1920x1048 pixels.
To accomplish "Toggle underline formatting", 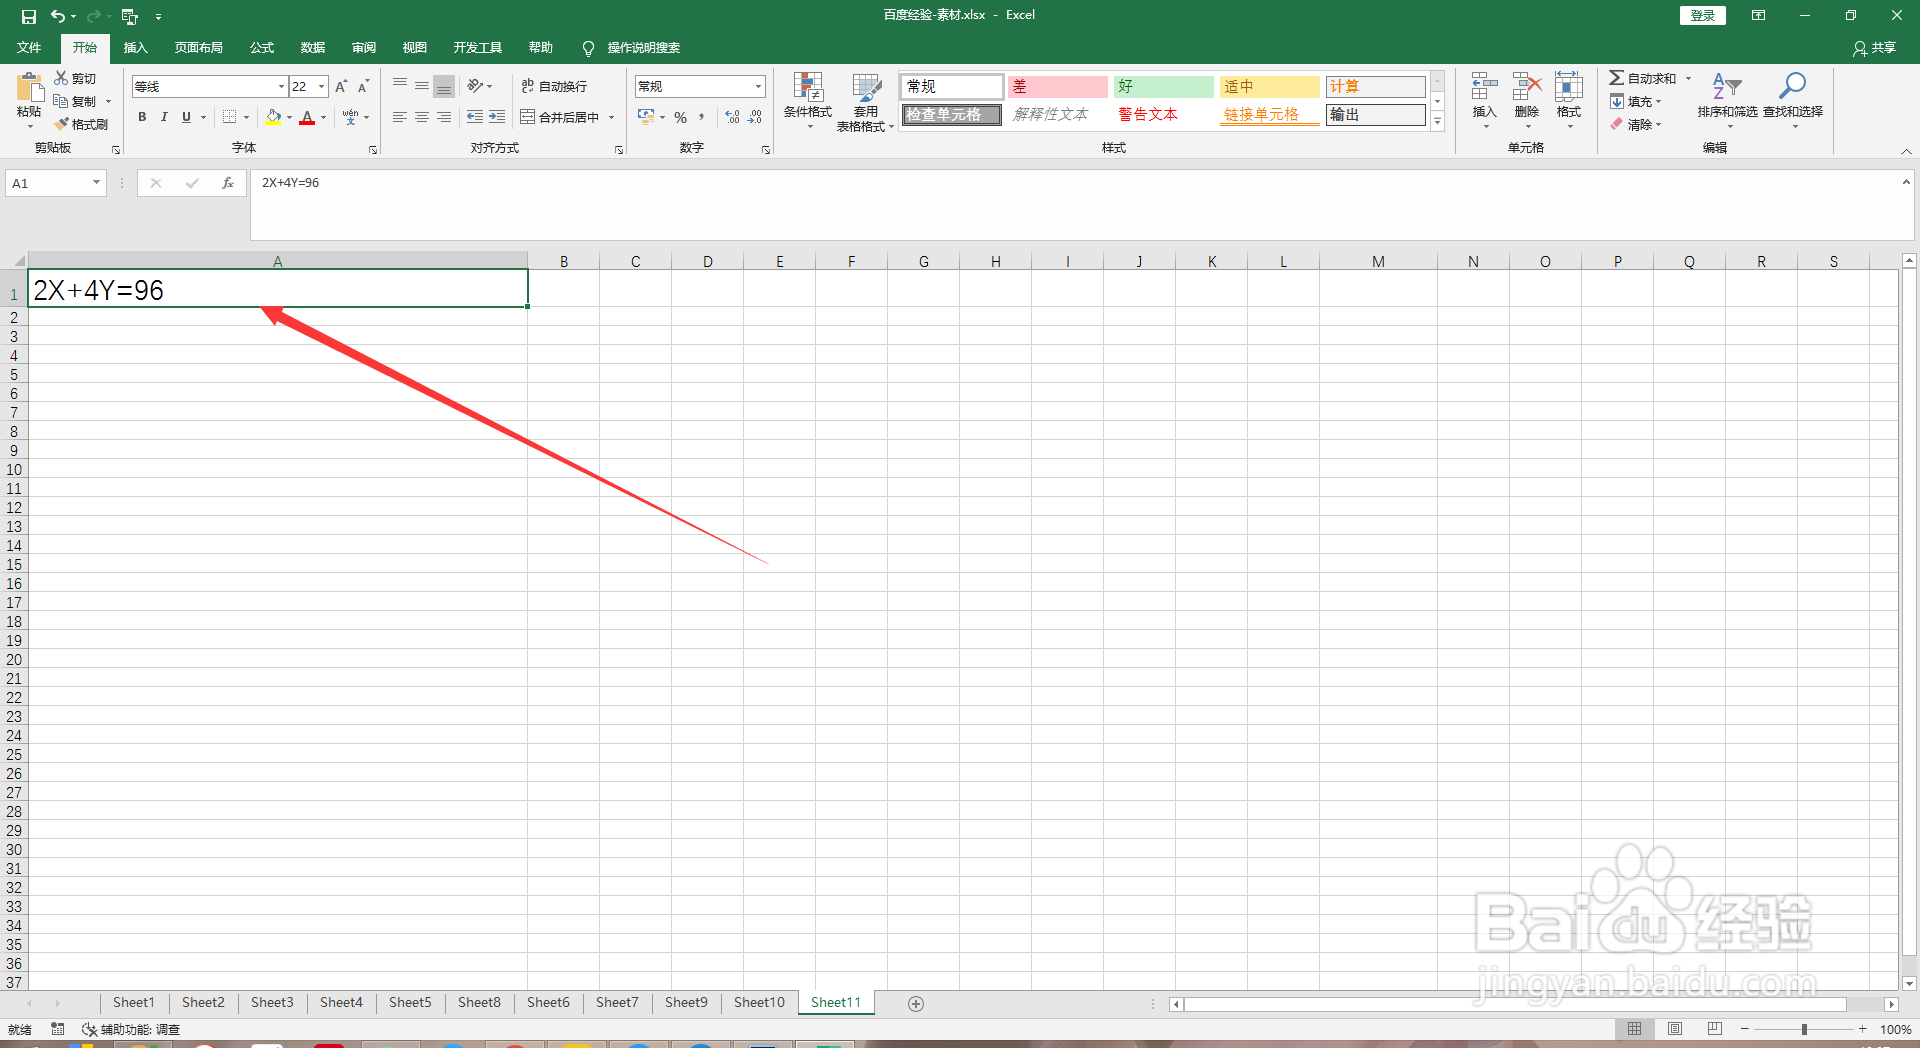I will coord(186,117).
